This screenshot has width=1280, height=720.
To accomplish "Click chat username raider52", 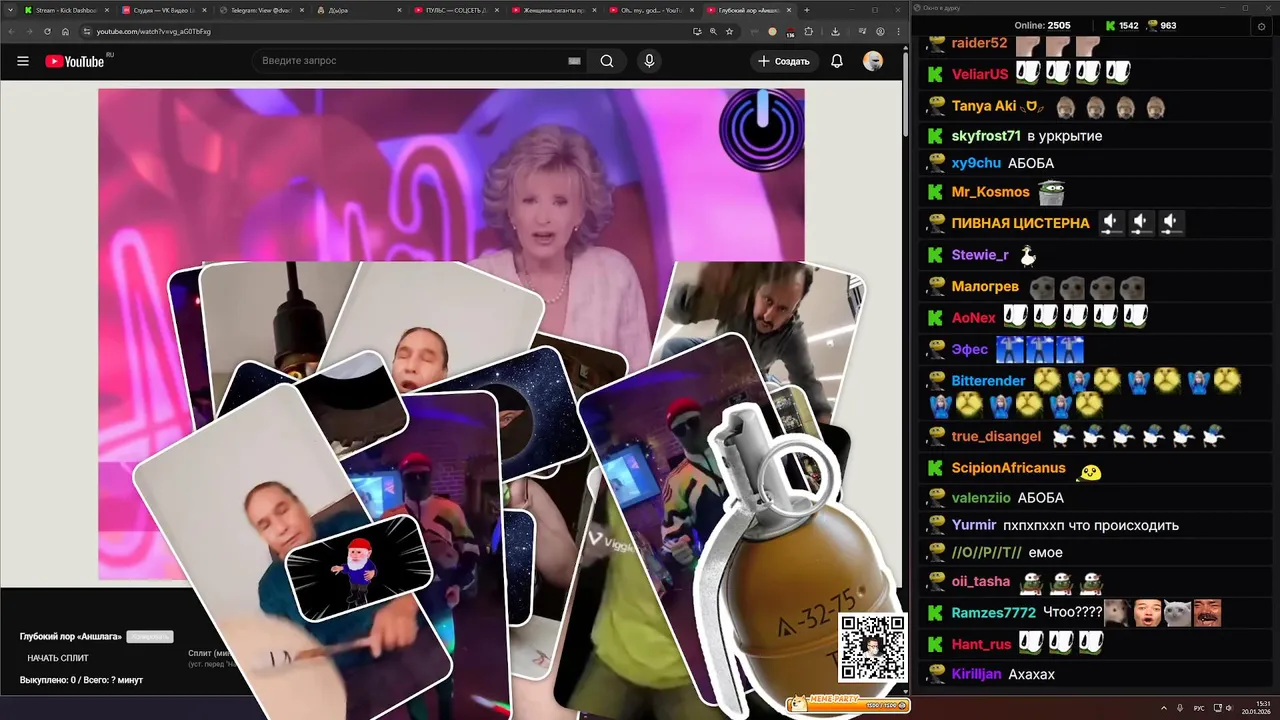I will [979, 43].
